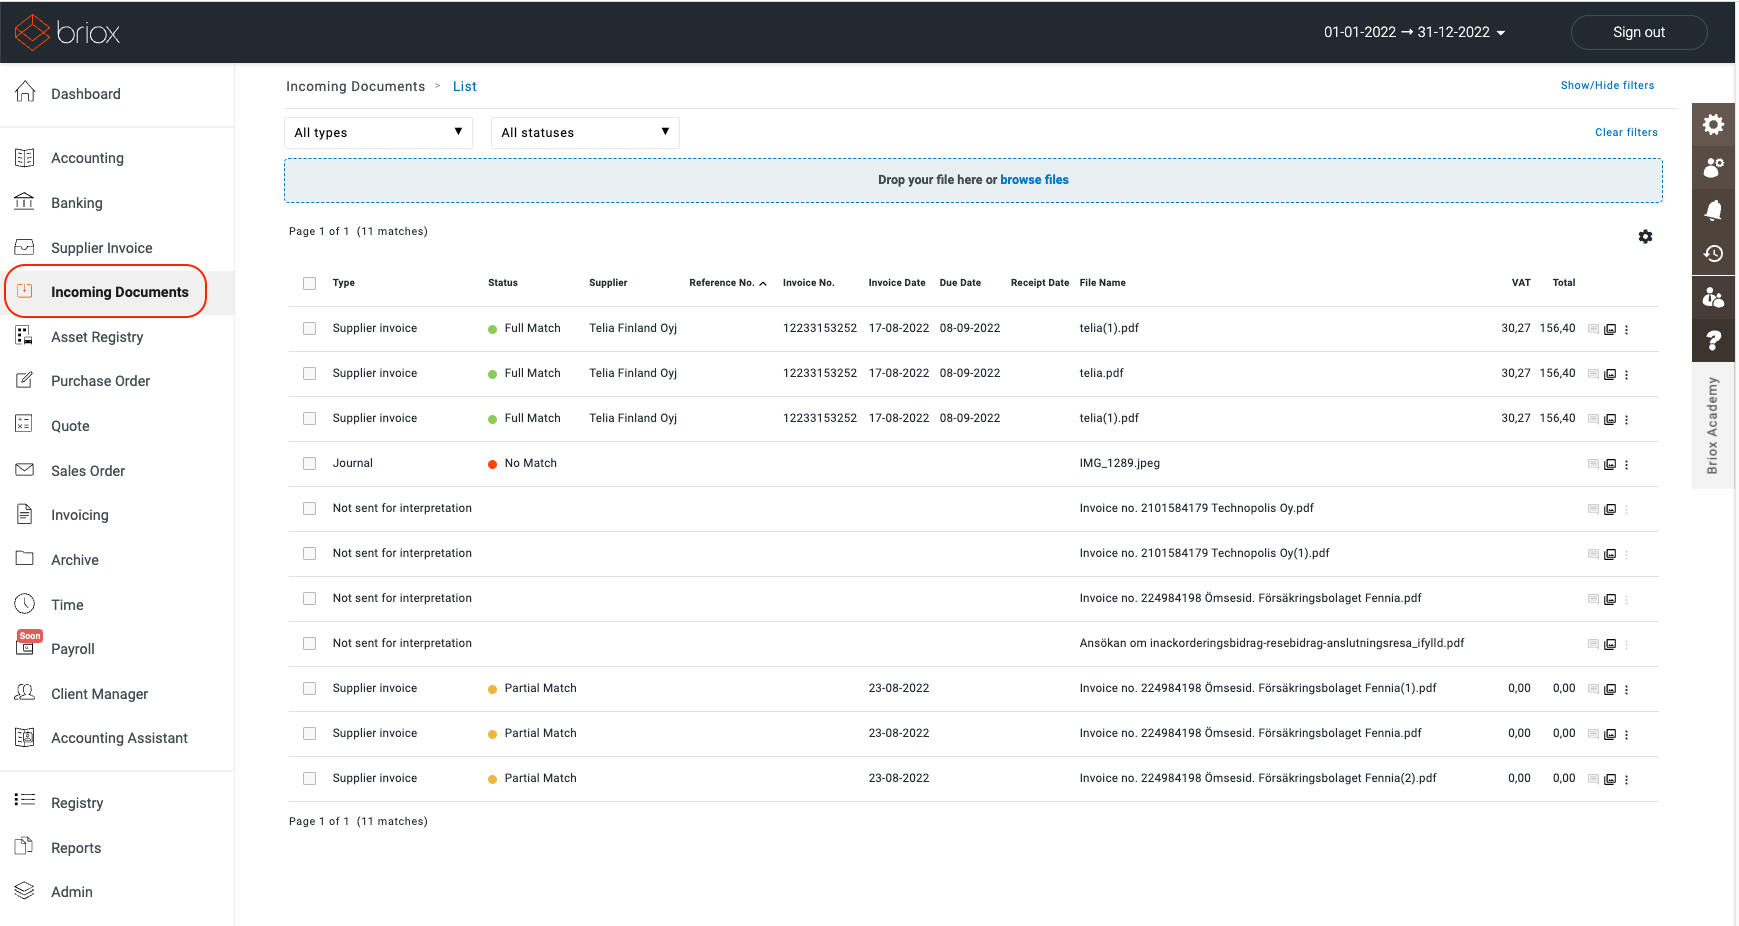This screenshot has height=926, width=1739.
Task: Open the All statuses dropdown
Action: pos(585,133)
